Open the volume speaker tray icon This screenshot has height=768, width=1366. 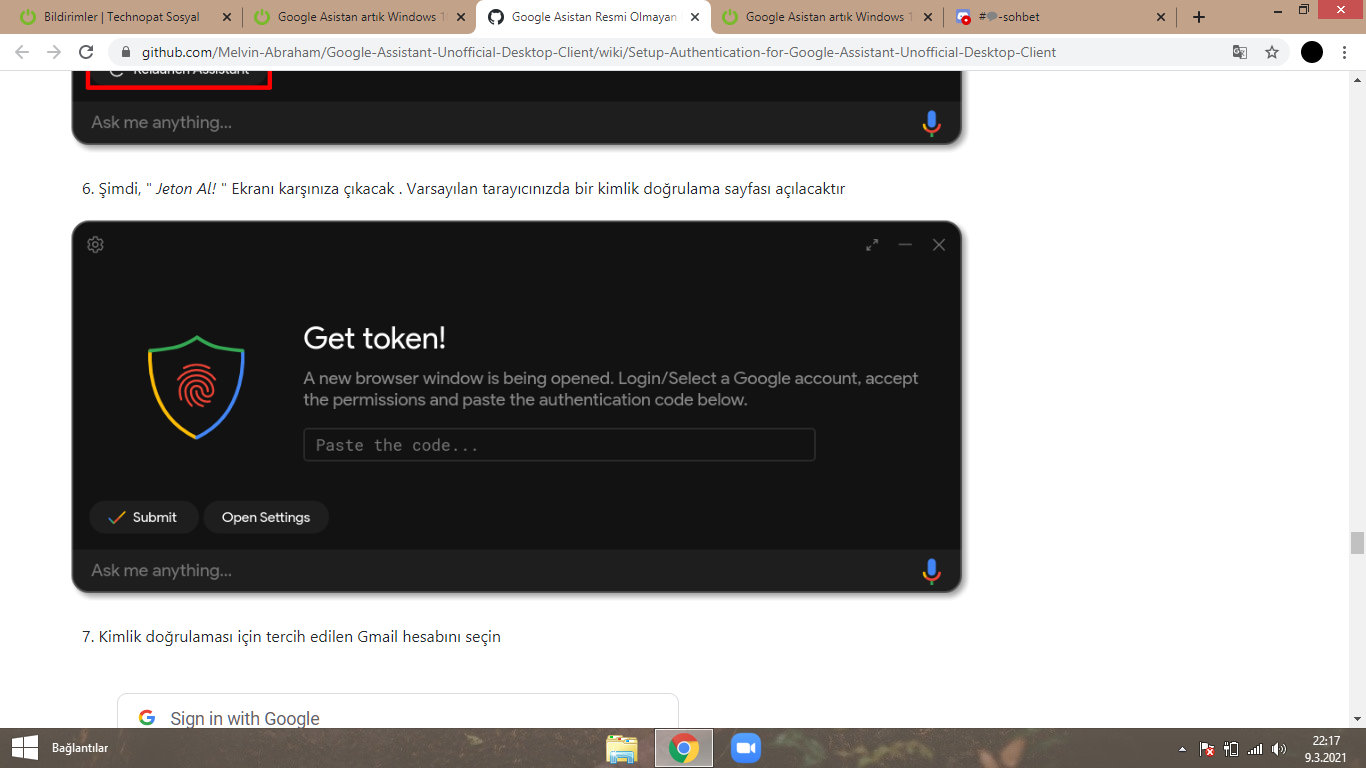pos(1279,748)
